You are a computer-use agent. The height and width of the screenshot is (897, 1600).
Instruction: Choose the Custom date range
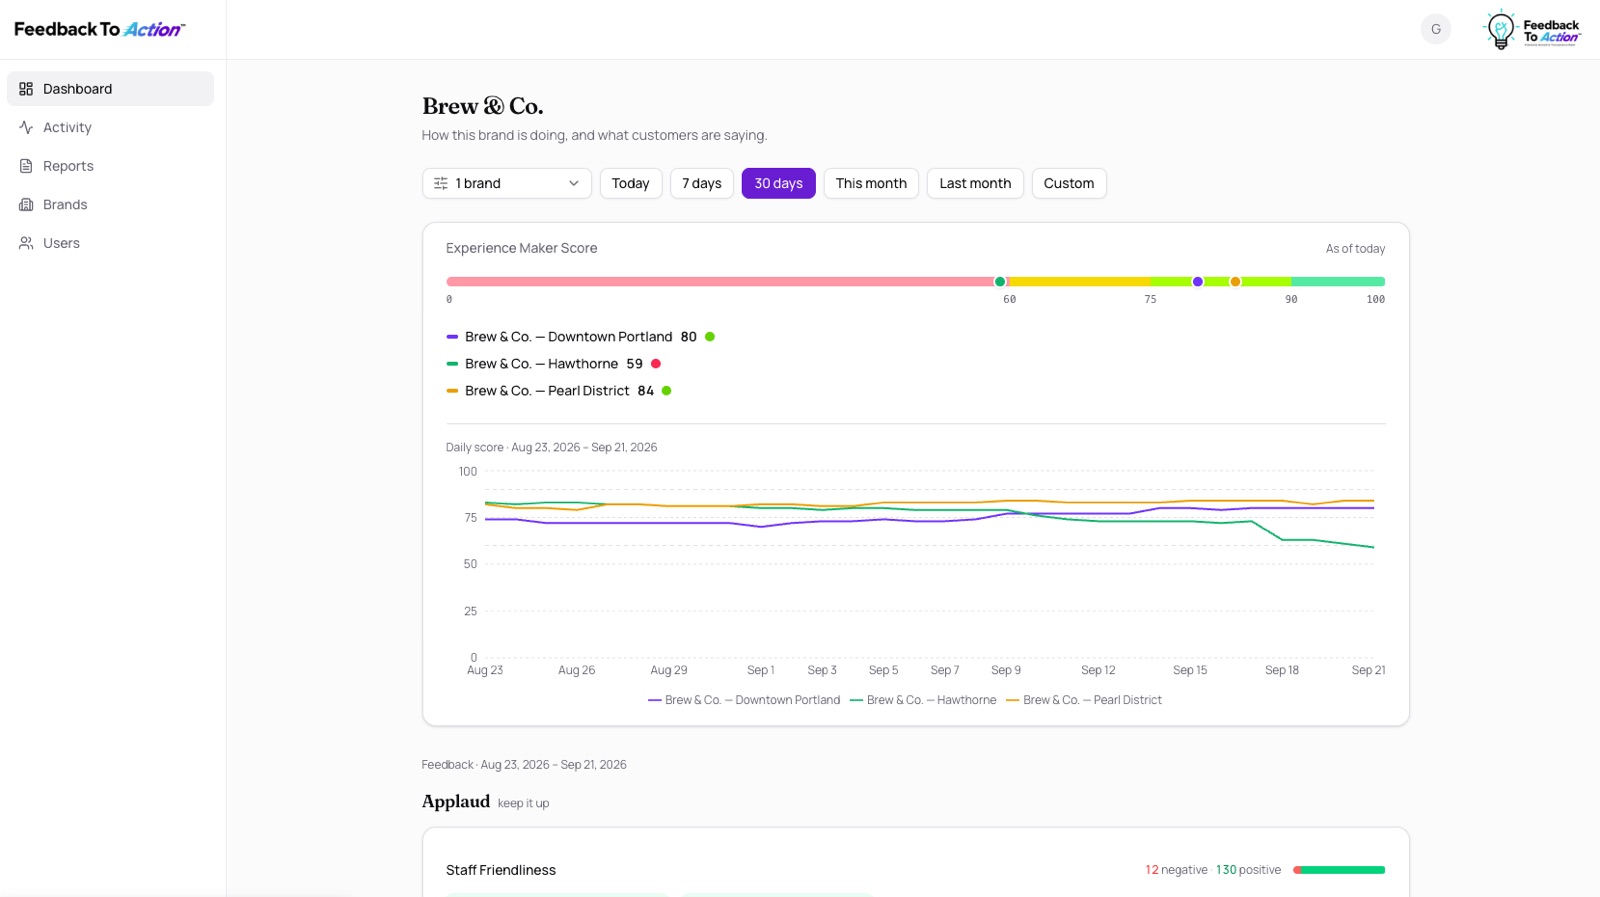[x=1069, y=183]
